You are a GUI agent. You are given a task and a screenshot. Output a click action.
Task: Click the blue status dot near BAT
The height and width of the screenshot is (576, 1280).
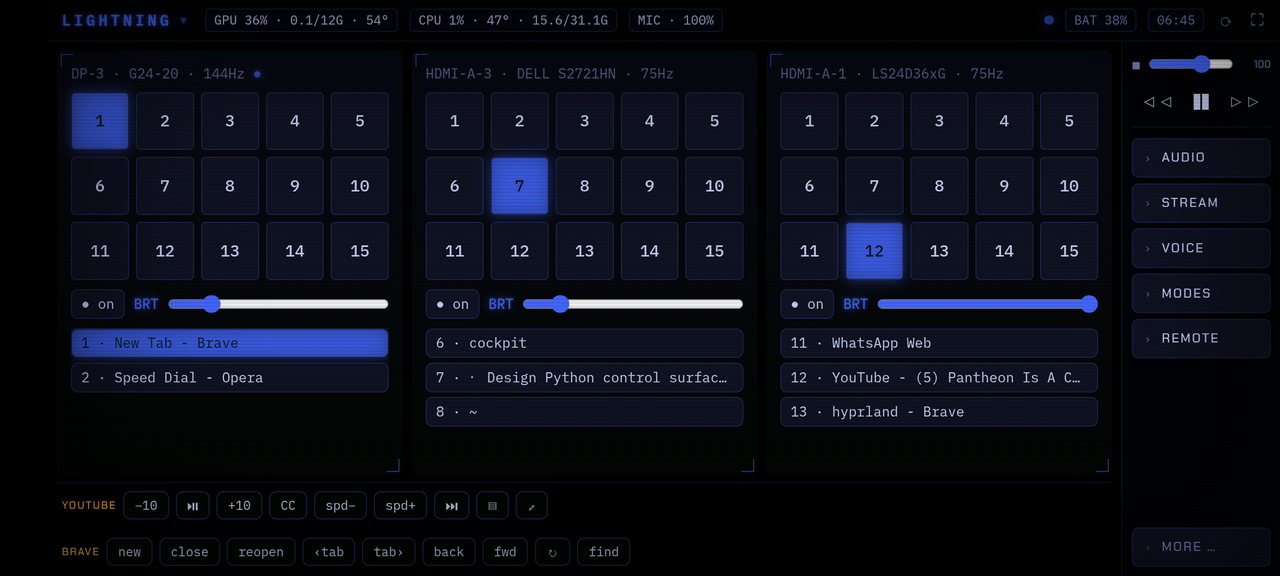1048,20
